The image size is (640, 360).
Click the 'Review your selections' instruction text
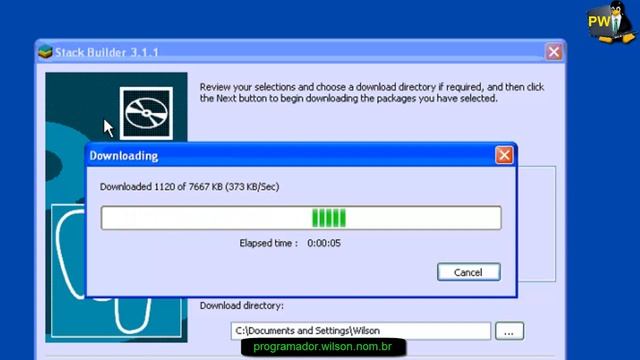[x=372, y=93]
